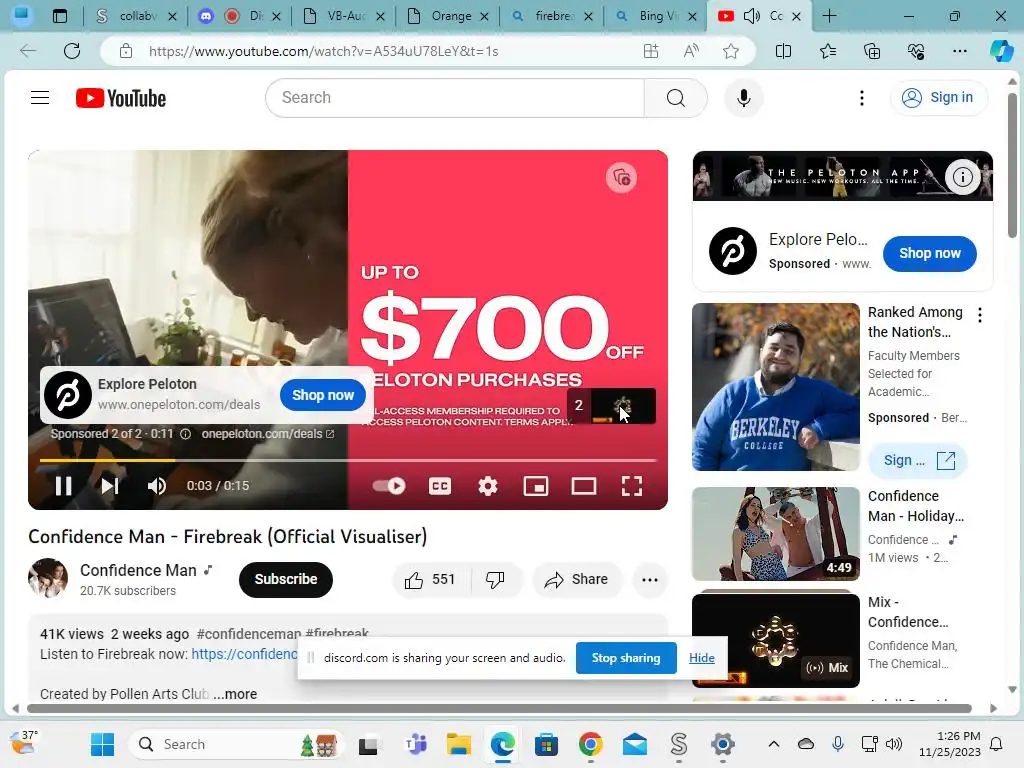Click the YouTube search magnifier button
Viewport: 1024px width, 768px height.
[x=675, y=98]
